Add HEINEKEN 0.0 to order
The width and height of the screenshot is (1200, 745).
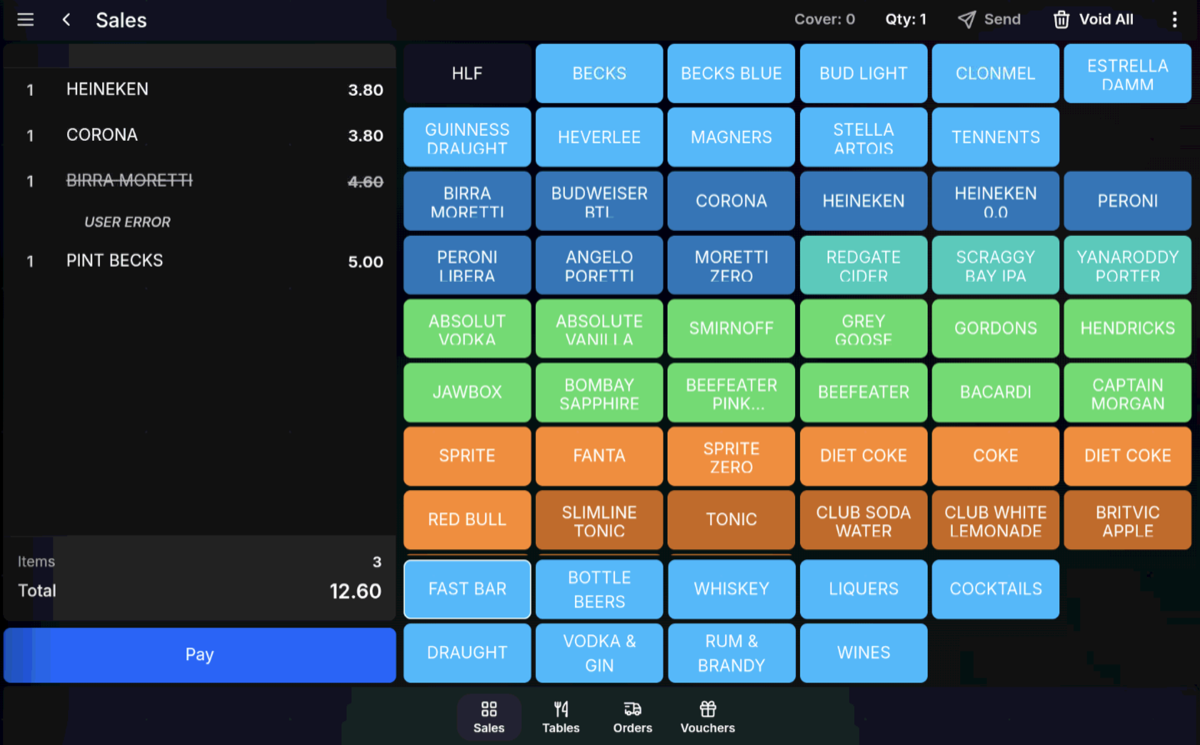pos(995,201)
